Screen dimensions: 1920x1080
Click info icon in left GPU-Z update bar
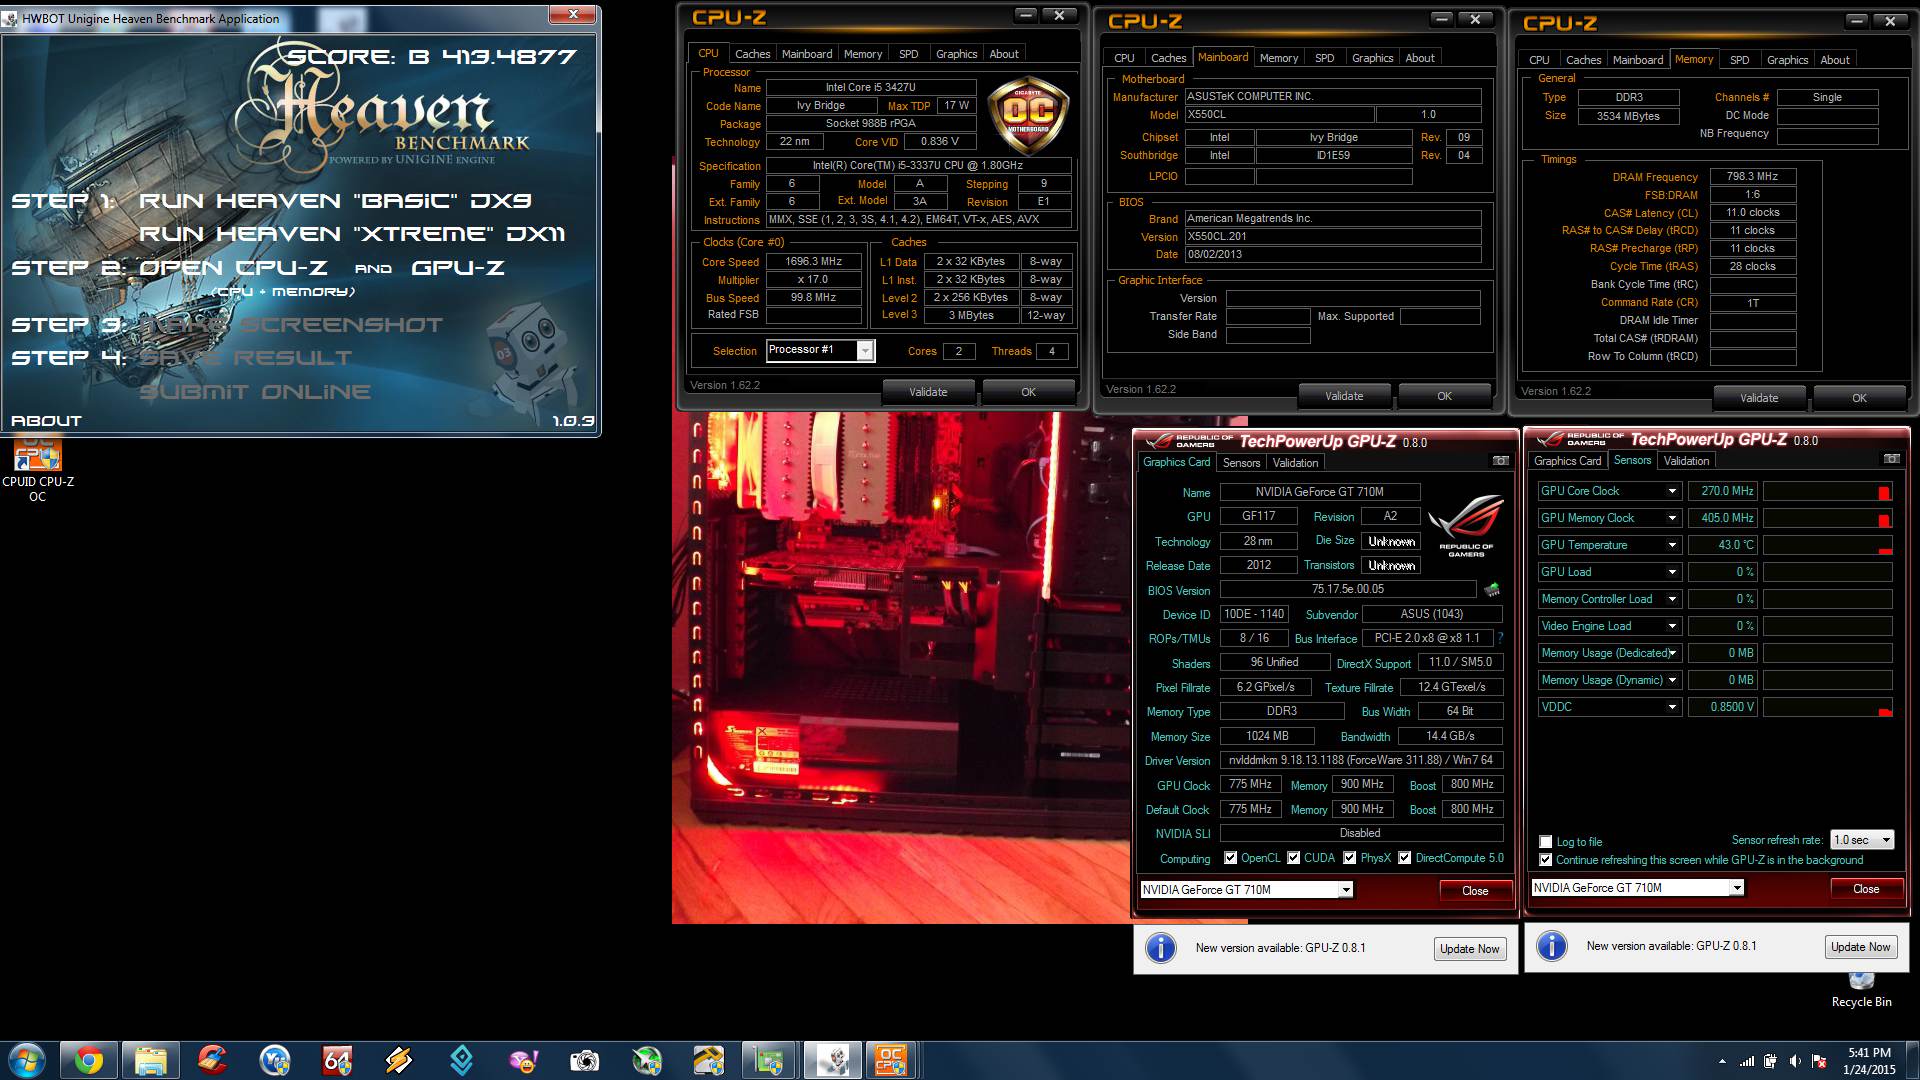[1161, 948]
